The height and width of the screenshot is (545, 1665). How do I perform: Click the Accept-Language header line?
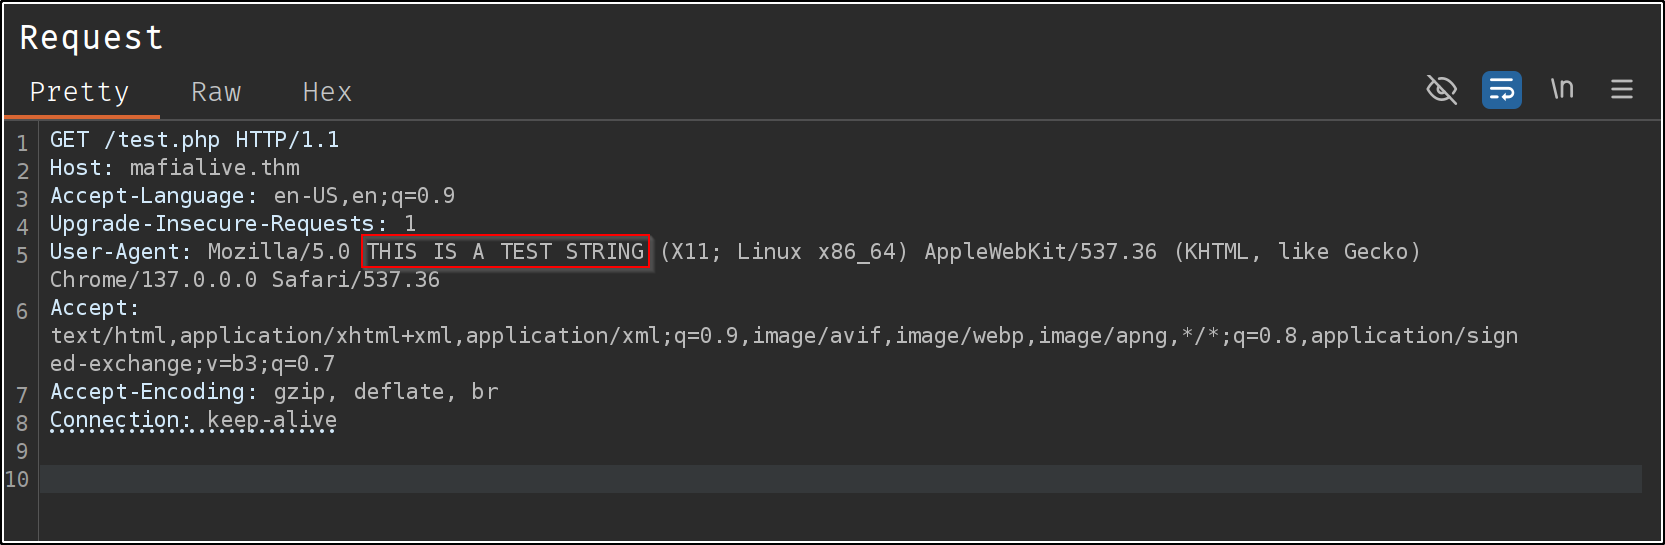pyautogui.click(x=252, y=196)
